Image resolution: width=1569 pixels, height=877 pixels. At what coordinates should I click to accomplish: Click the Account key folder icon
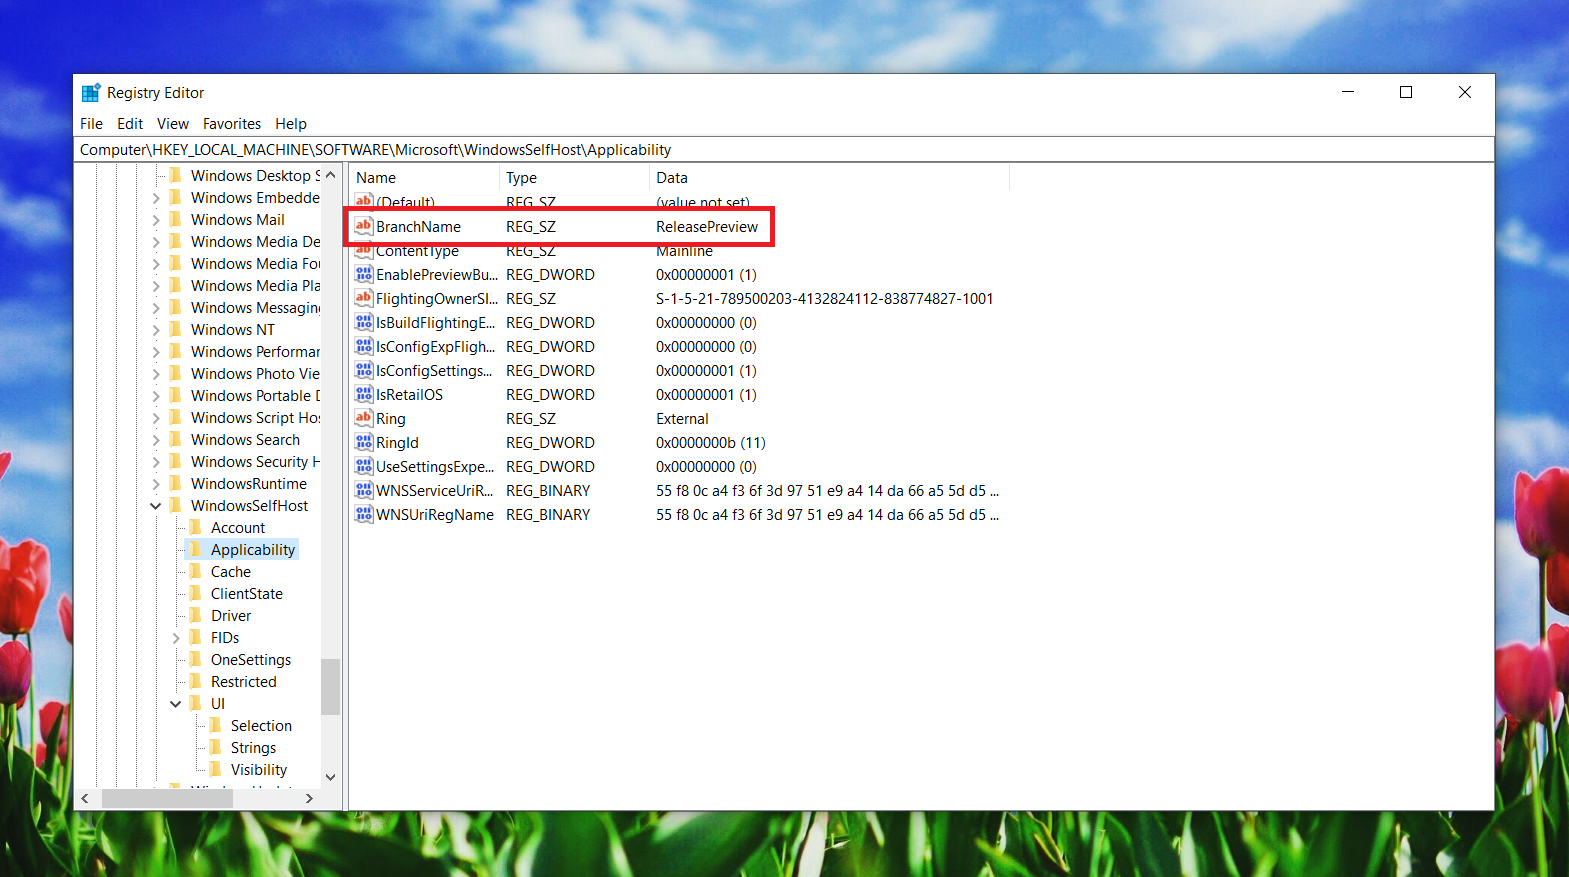tap(196, 527)
